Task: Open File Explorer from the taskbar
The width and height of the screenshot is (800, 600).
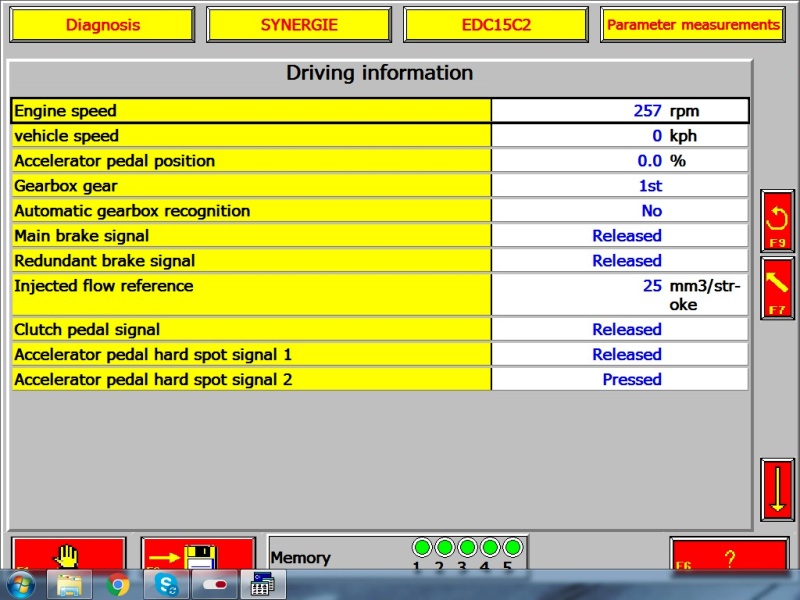Action: [x=69, y=585]
